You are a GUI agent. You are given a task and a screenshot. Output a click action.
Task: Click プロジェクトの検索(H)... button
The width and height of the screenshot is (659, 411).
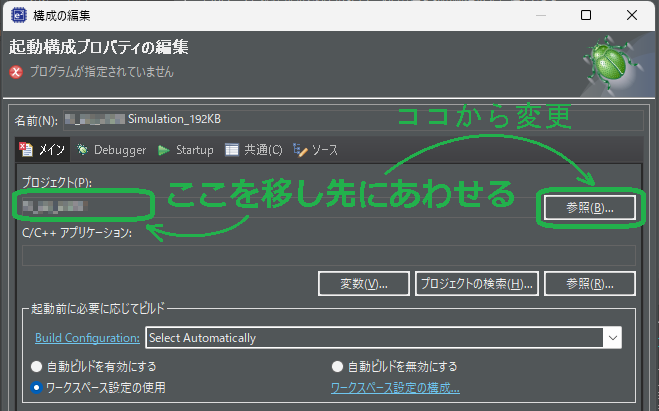(478, 284)
